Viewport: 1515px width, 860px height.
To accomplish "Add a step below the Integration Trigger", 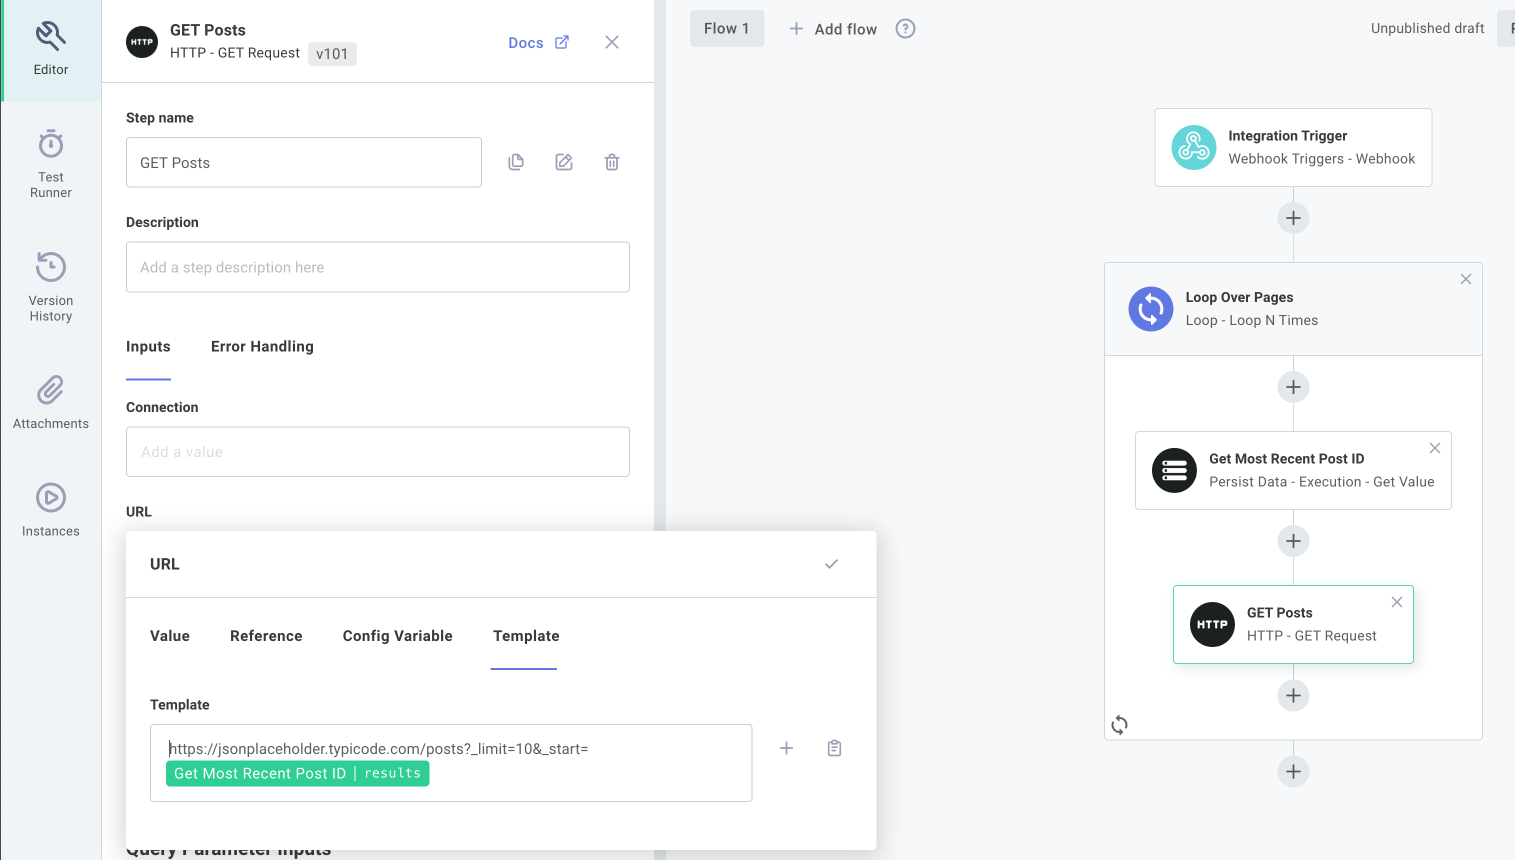I will [x=1293, y=218].
